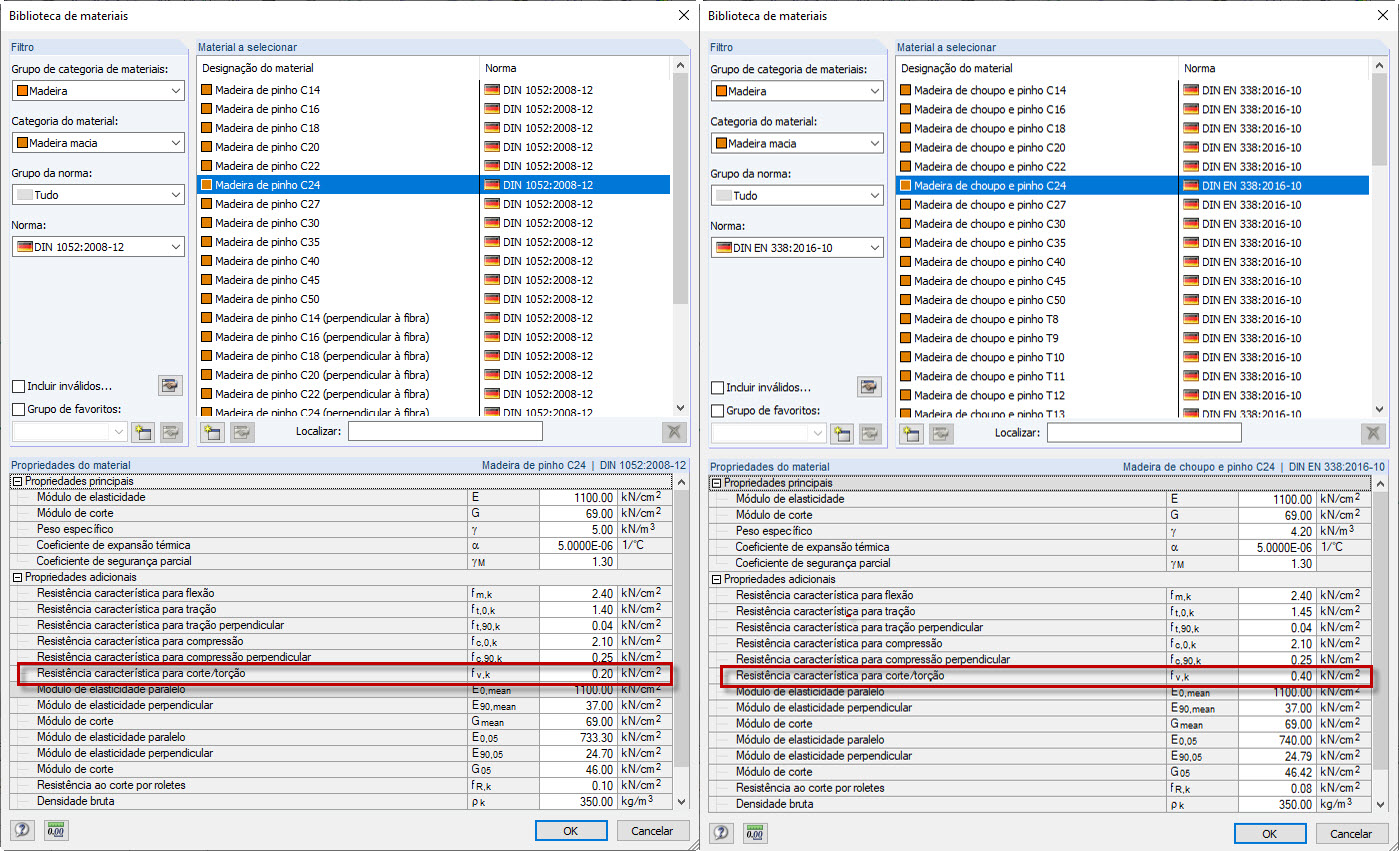
Task: Enable Grupo de favoritos in DIN 1052 dialog
Action: click(x=19, y=409)
